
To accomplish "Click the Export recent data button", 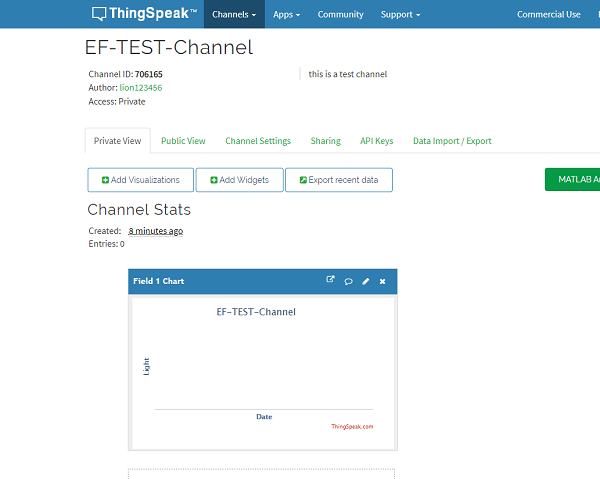I will [x=339, y=180].
